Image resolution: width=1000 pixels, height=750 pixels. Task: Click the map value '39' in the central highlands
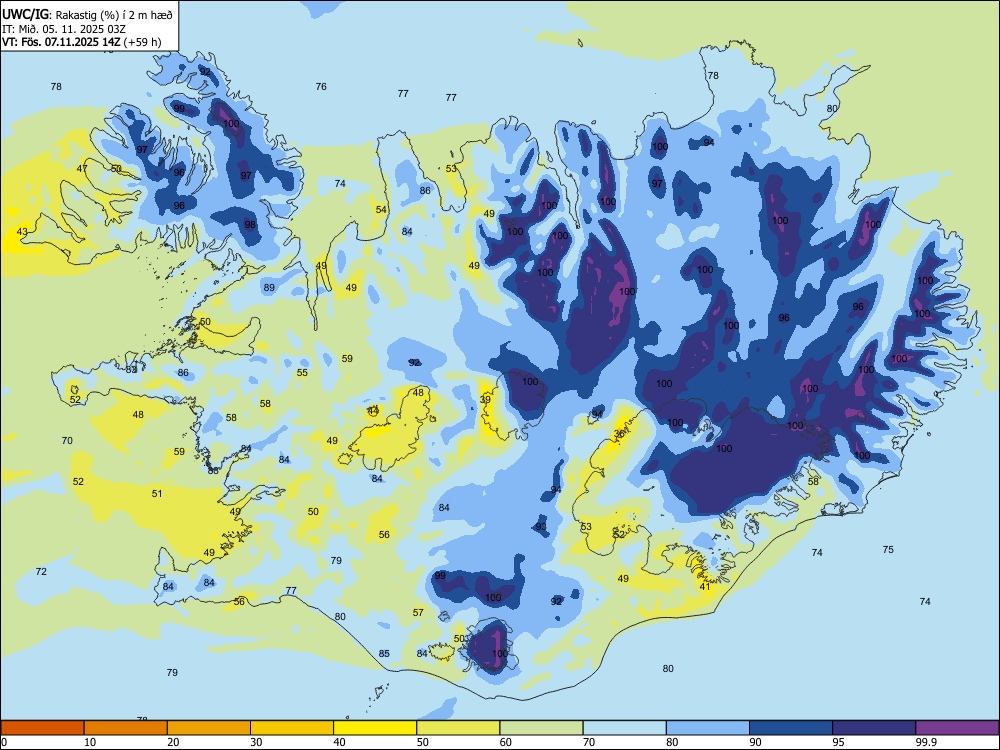485,400
